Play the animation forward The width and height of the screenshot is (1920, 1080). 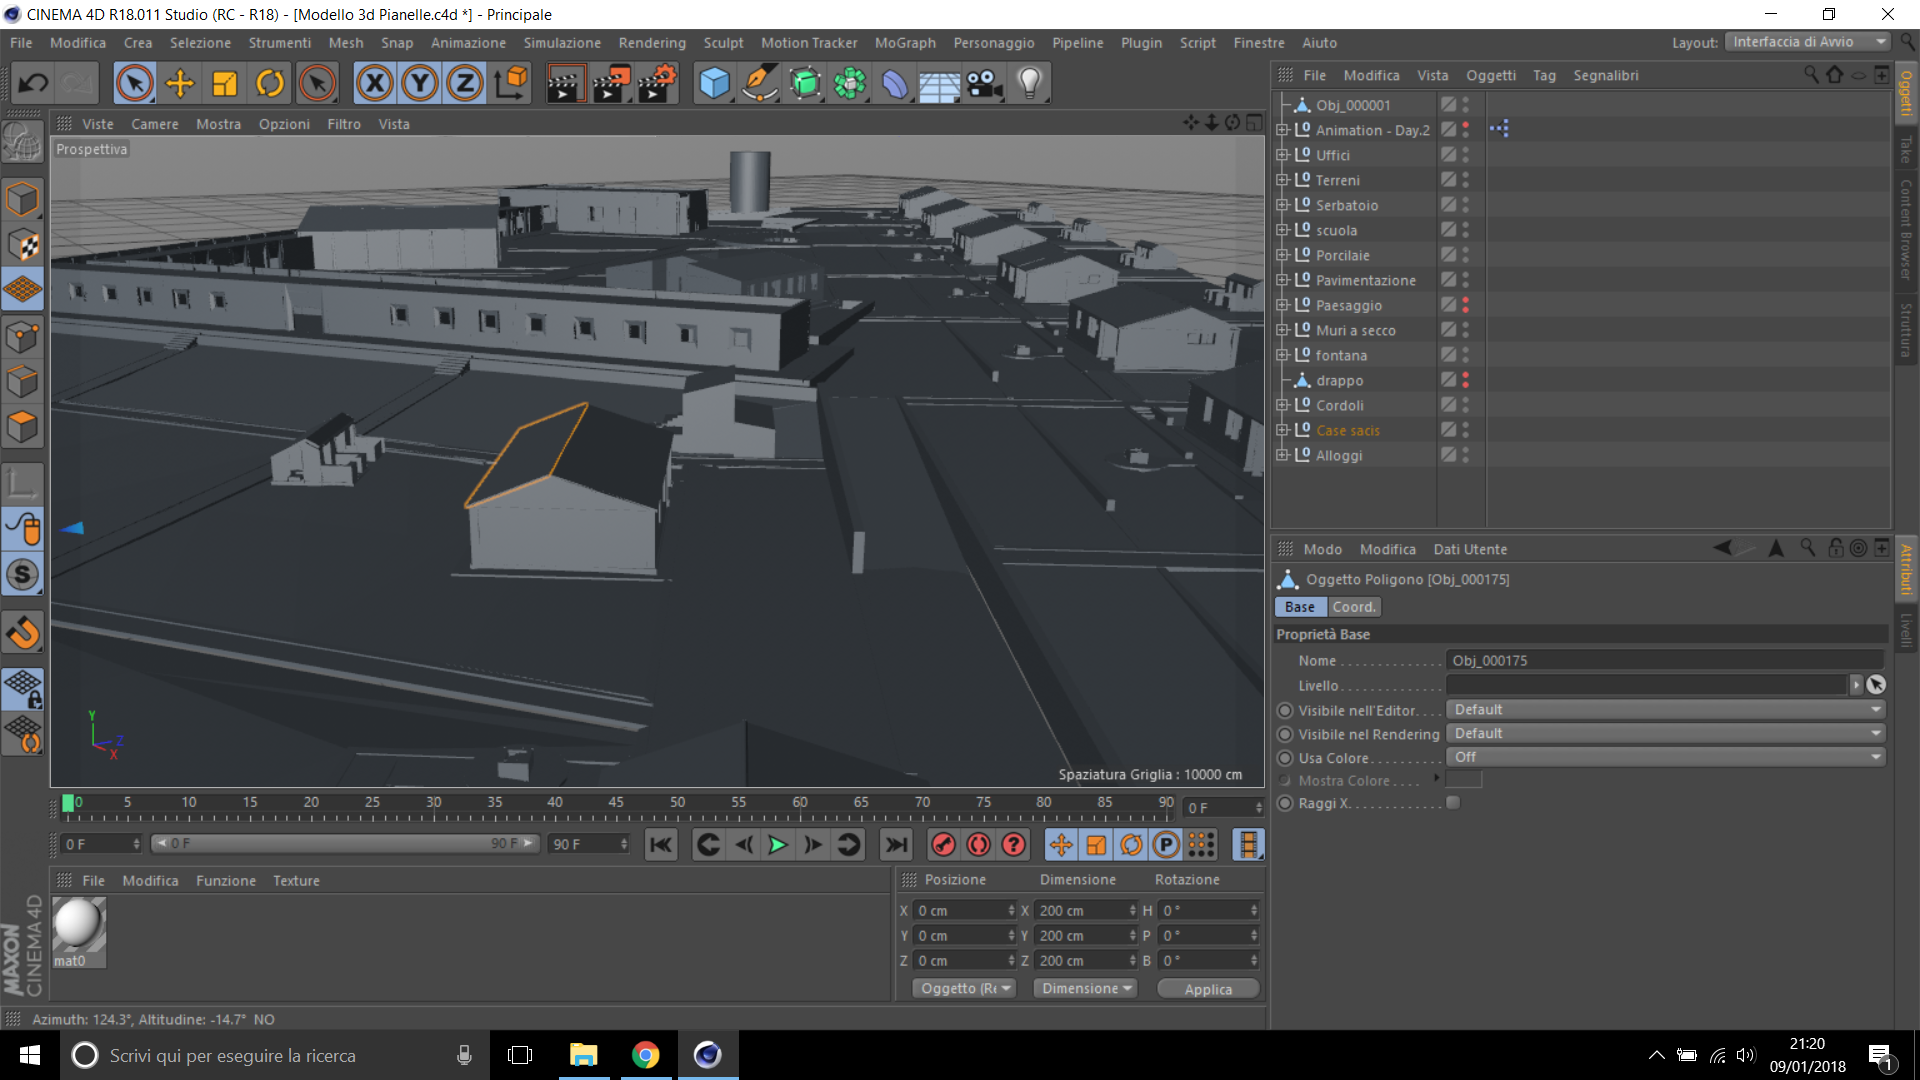[777, 845]
